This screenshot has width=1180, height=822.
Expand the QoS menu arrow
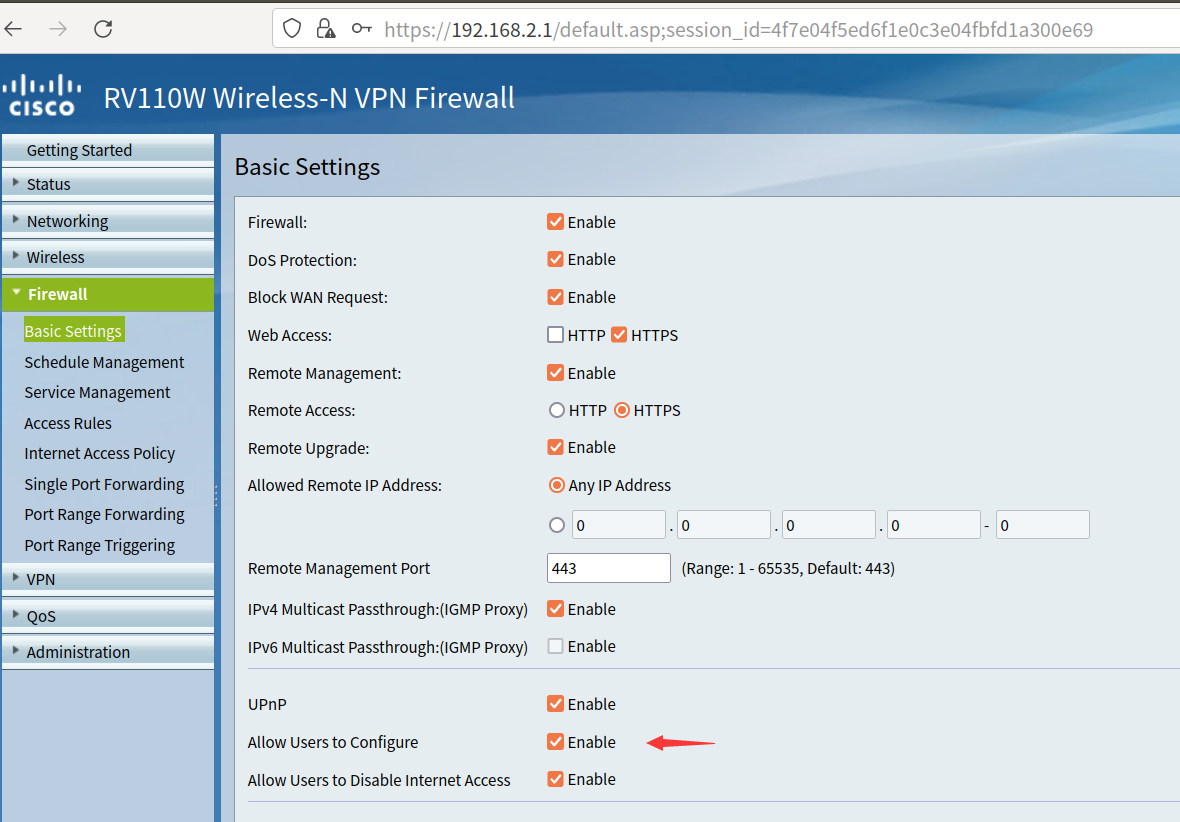[15, 614]
